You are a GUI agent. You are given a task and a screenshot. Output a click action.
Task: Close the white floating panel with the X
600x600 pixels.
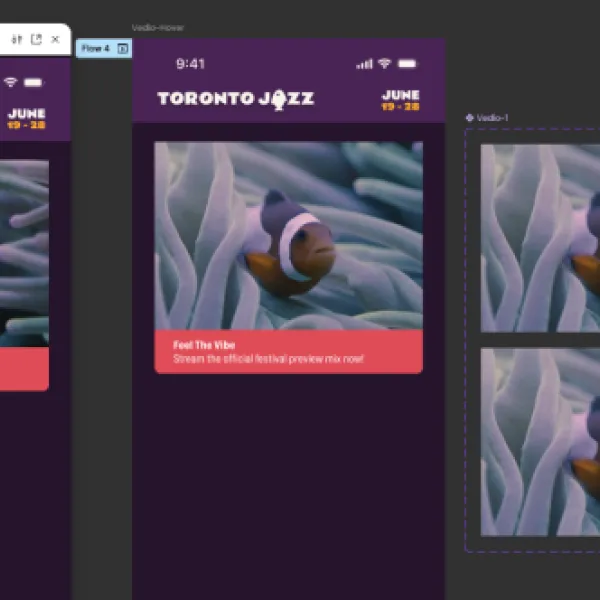pyautogui.click(x=55, y=39)
